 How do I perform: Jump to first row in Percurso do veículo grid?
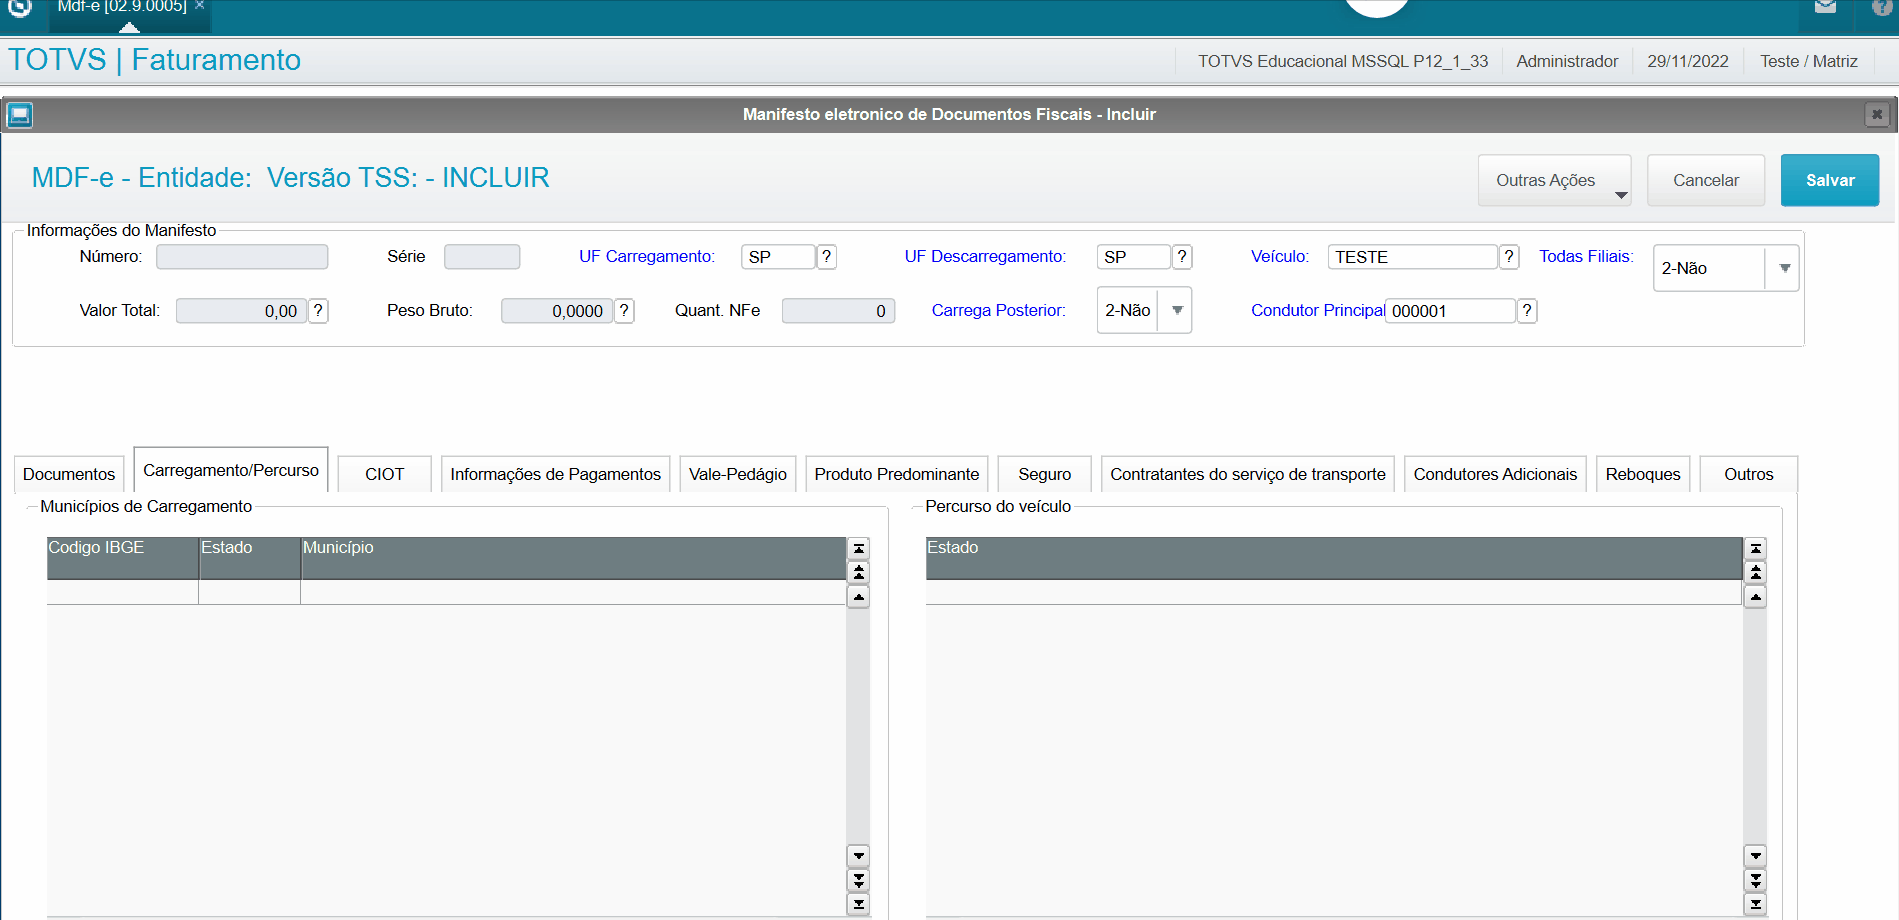click(1756, 549)
